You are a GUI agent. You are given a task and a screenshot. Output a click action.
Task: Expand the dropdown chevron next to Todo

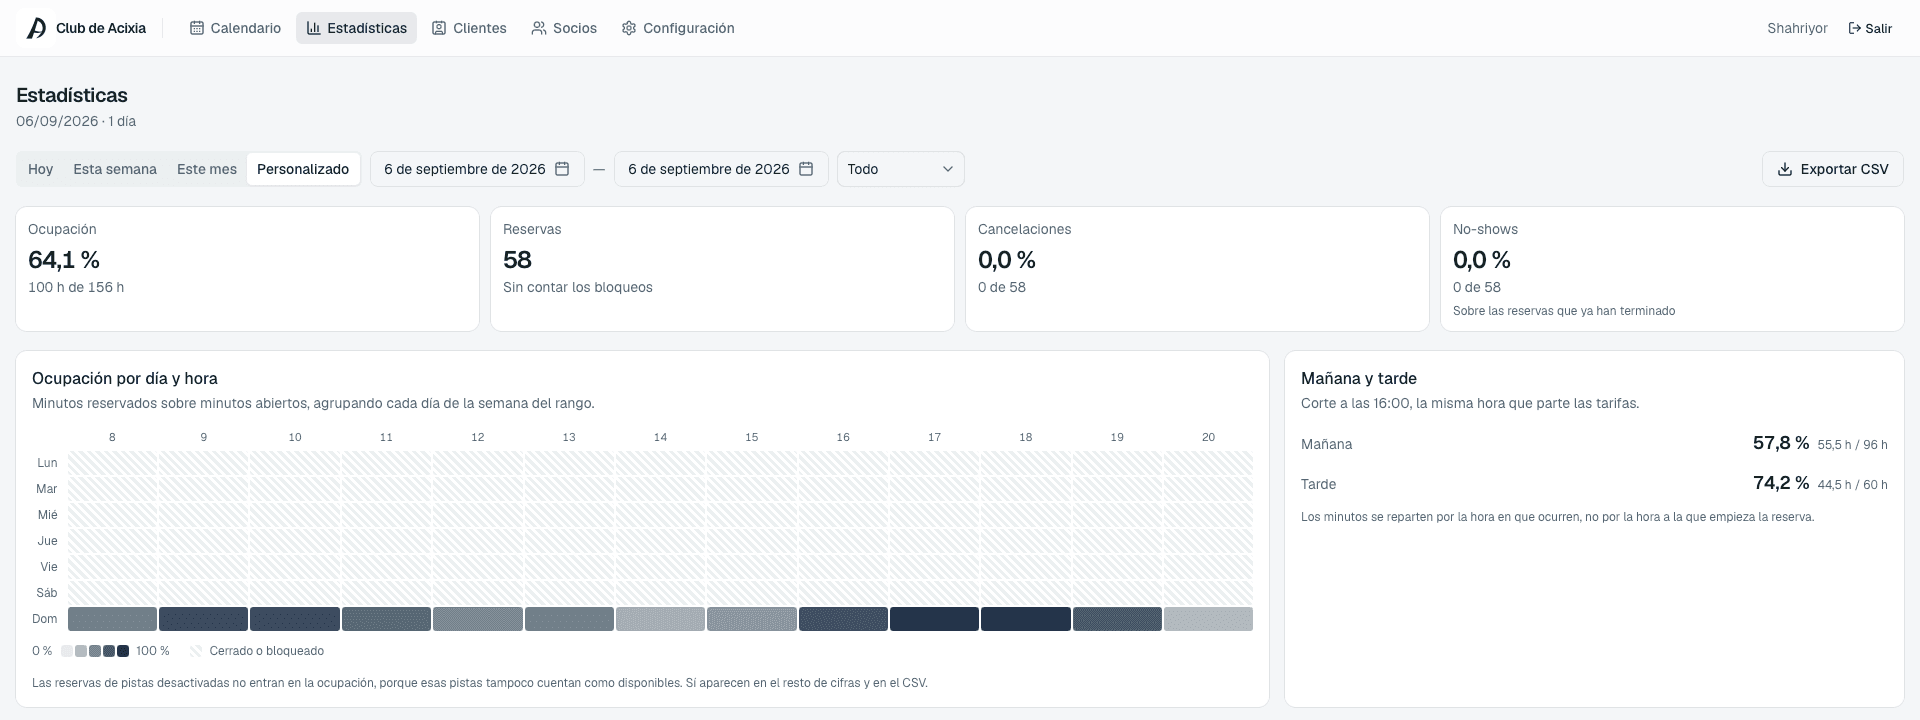coord(948,169)
